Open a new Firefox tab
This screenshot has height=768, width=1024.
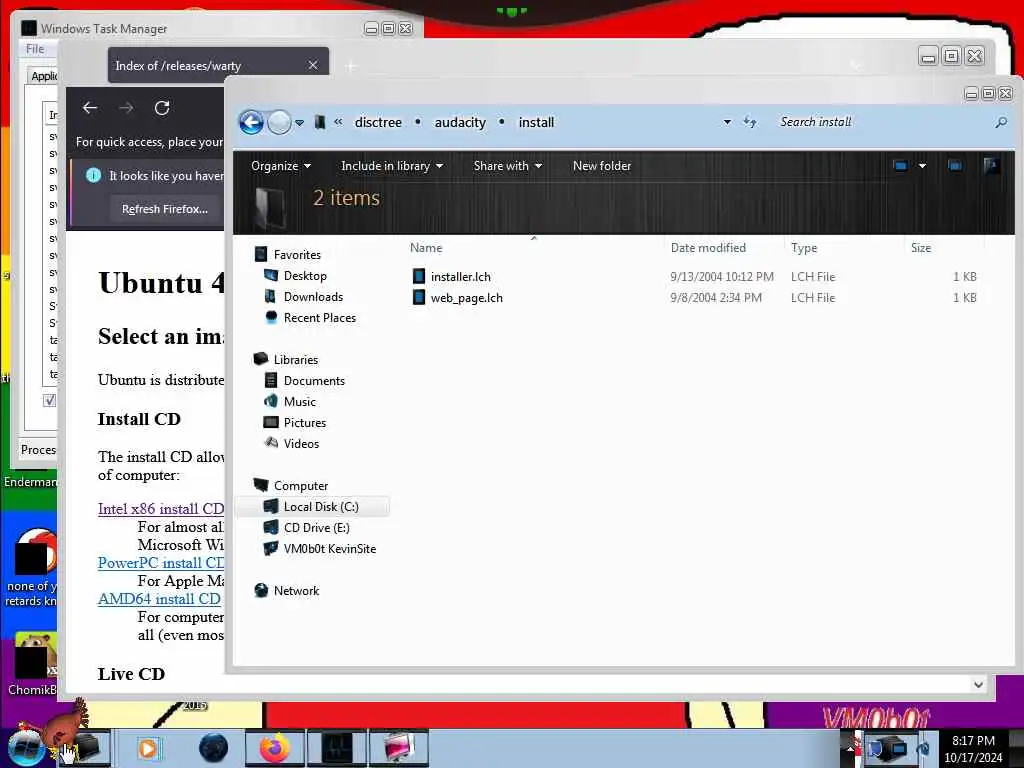[x=351, y=66]
